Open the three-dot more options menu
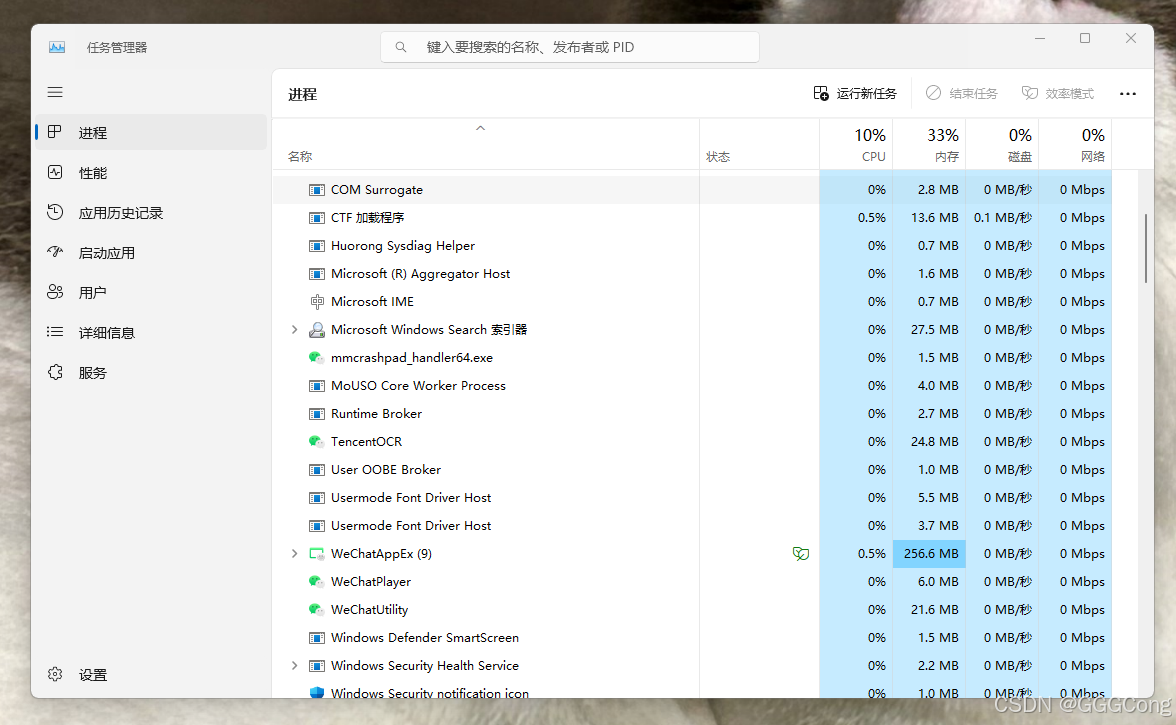The width and height of the screenshot is (1176, 725). [1127, 94]
